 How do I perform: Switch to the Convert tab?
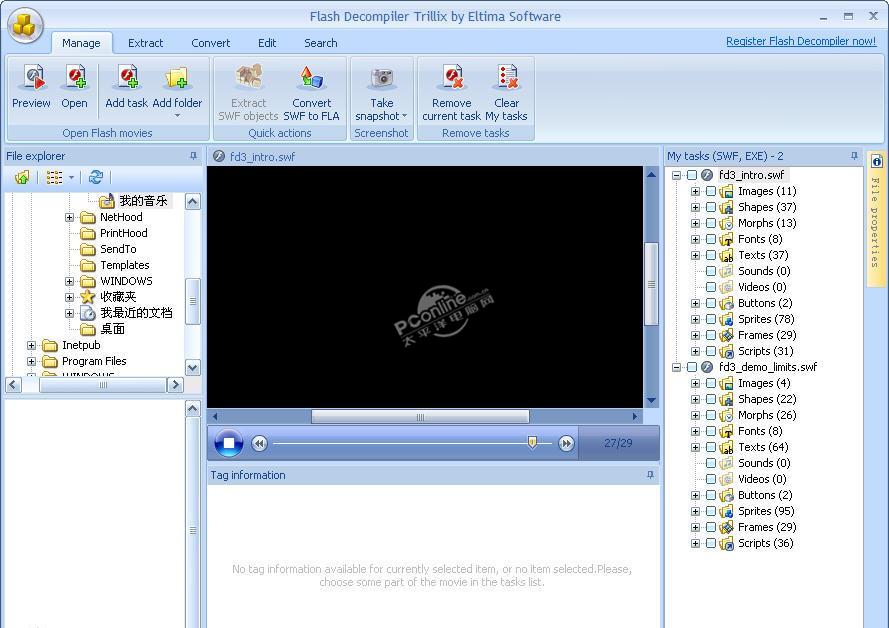point(211,43)
